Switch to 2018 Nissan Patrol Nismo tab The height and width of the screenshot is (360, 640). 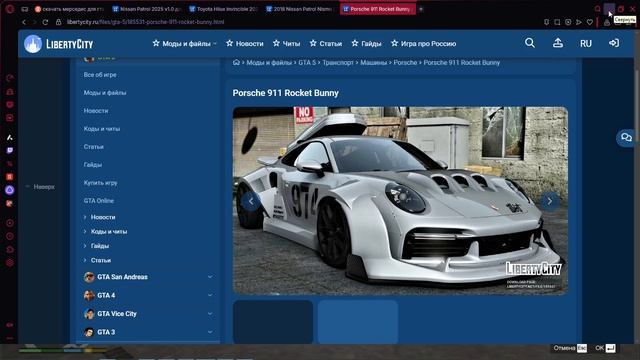[300, 9]
